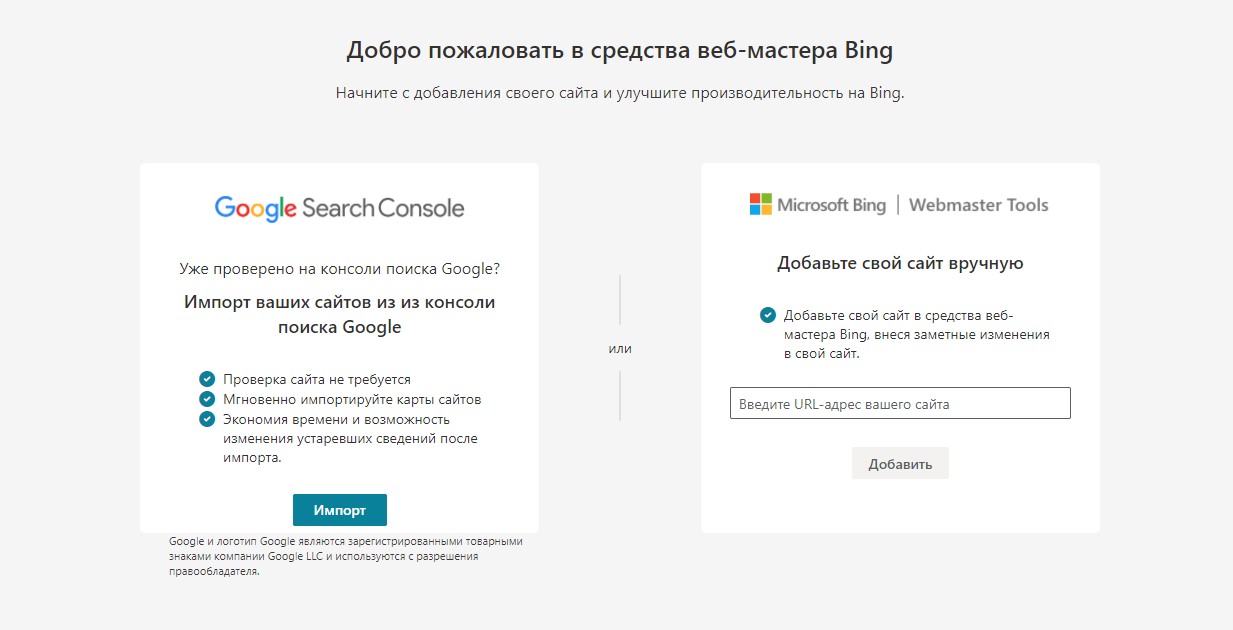This screenshot has height=630, width=1233.
Task: Click the text Проверка сайта не требуется
Action: coord(317,380)
